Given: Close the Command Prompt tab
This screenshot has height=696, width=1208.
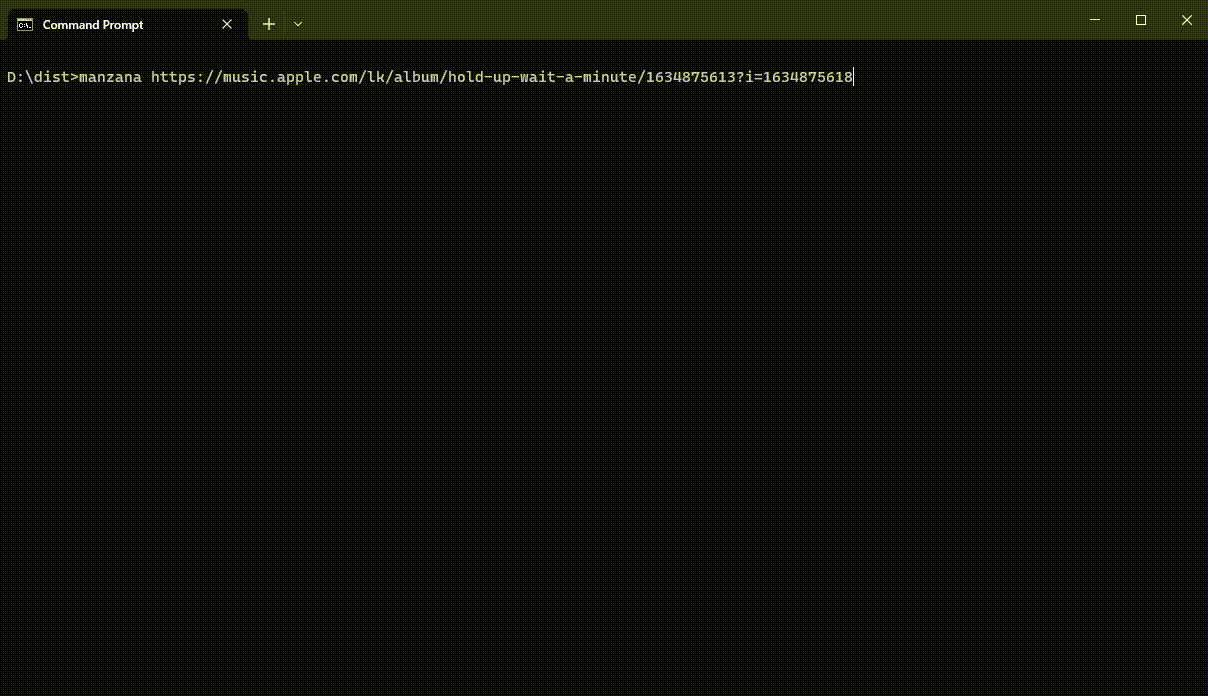Looking at the screenshot, I should tap(227, 25).
